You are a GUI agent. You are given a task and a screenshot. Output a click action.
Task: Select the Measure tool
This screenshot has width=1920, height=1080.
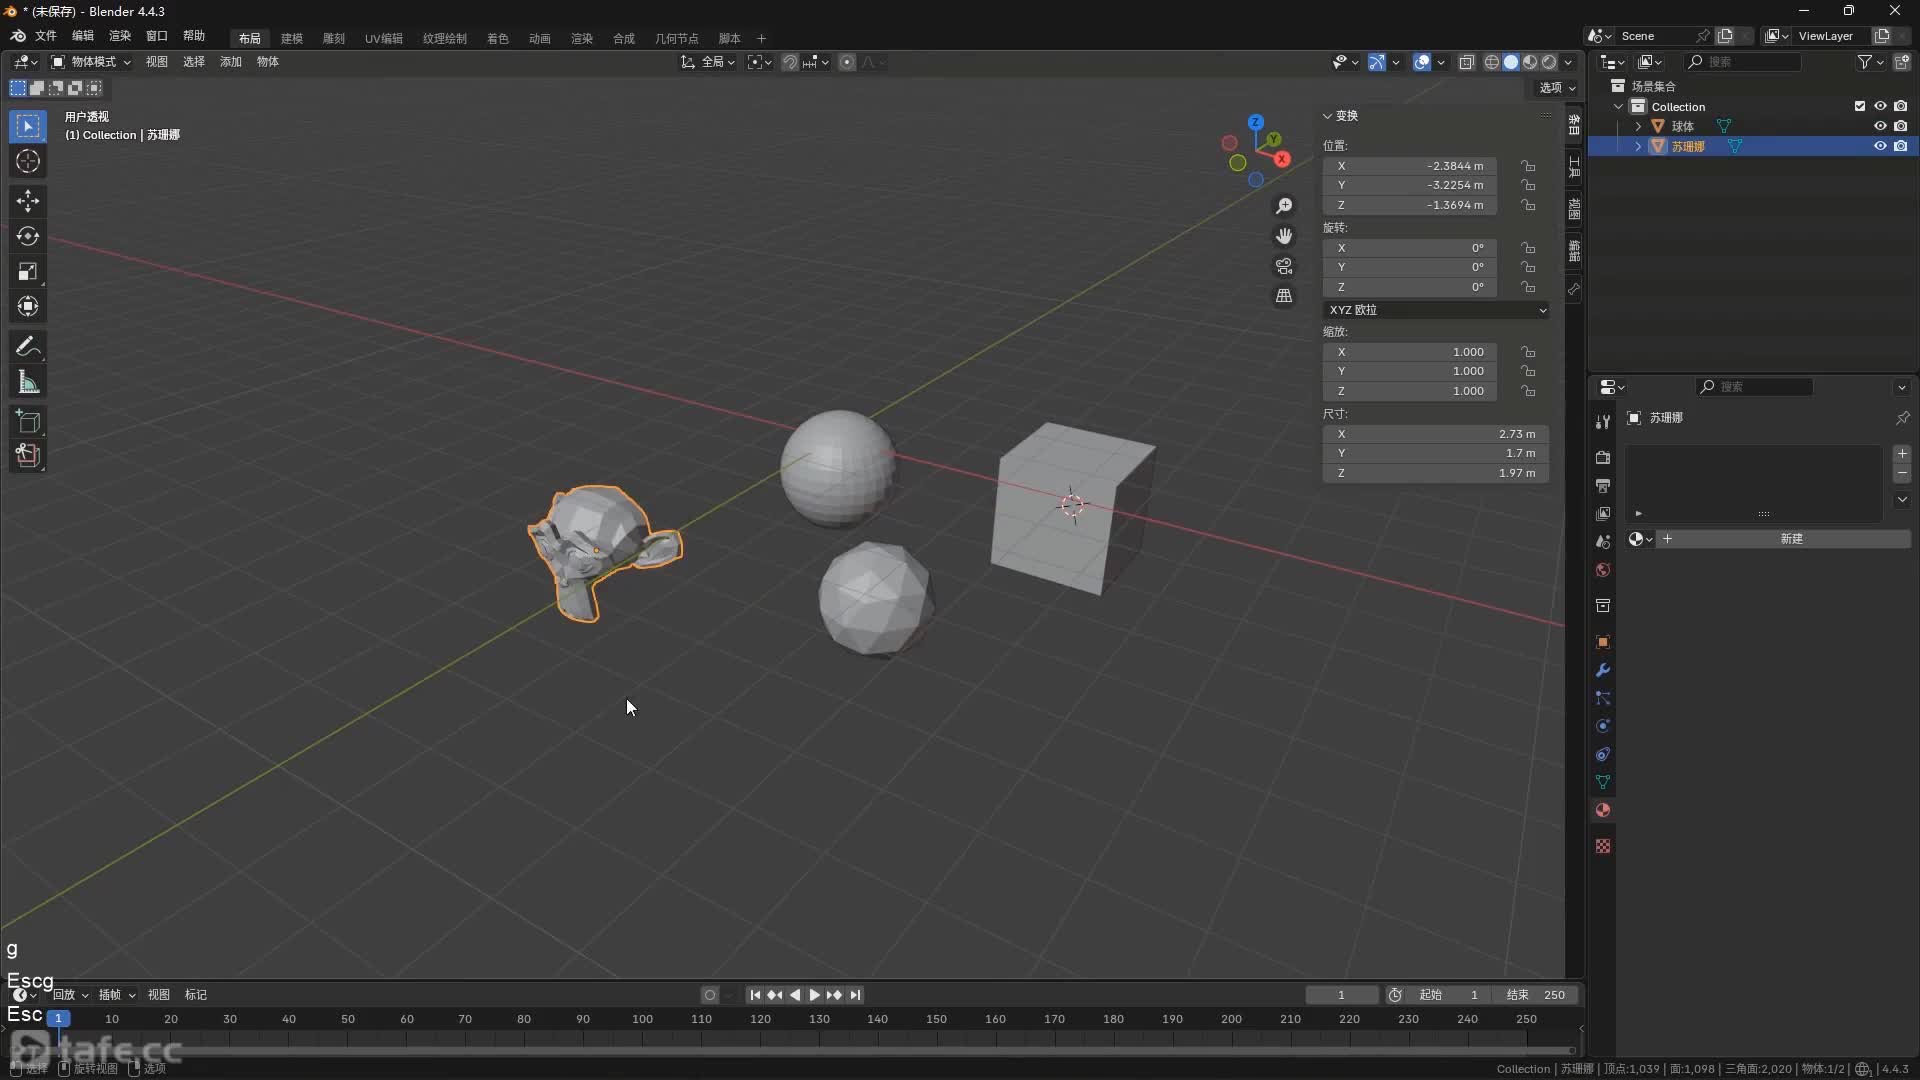point(28,383)
